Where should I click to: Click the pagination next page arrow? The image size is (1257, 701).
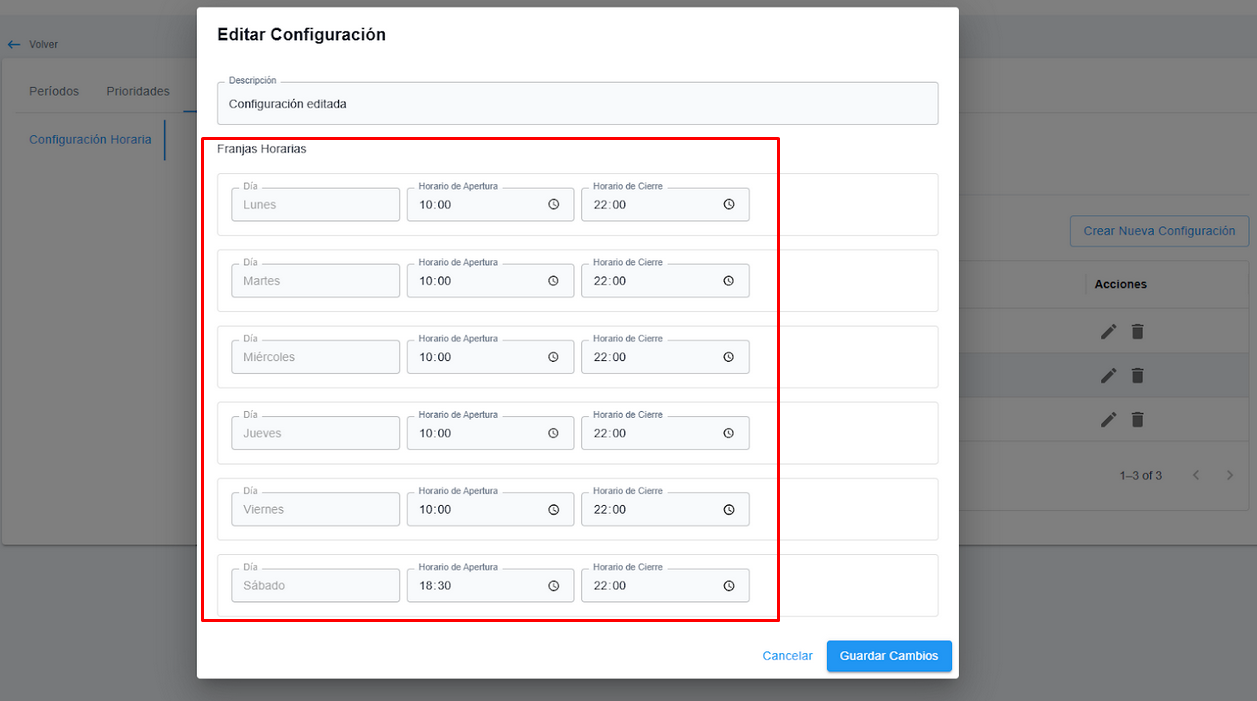pos(1230,475)
